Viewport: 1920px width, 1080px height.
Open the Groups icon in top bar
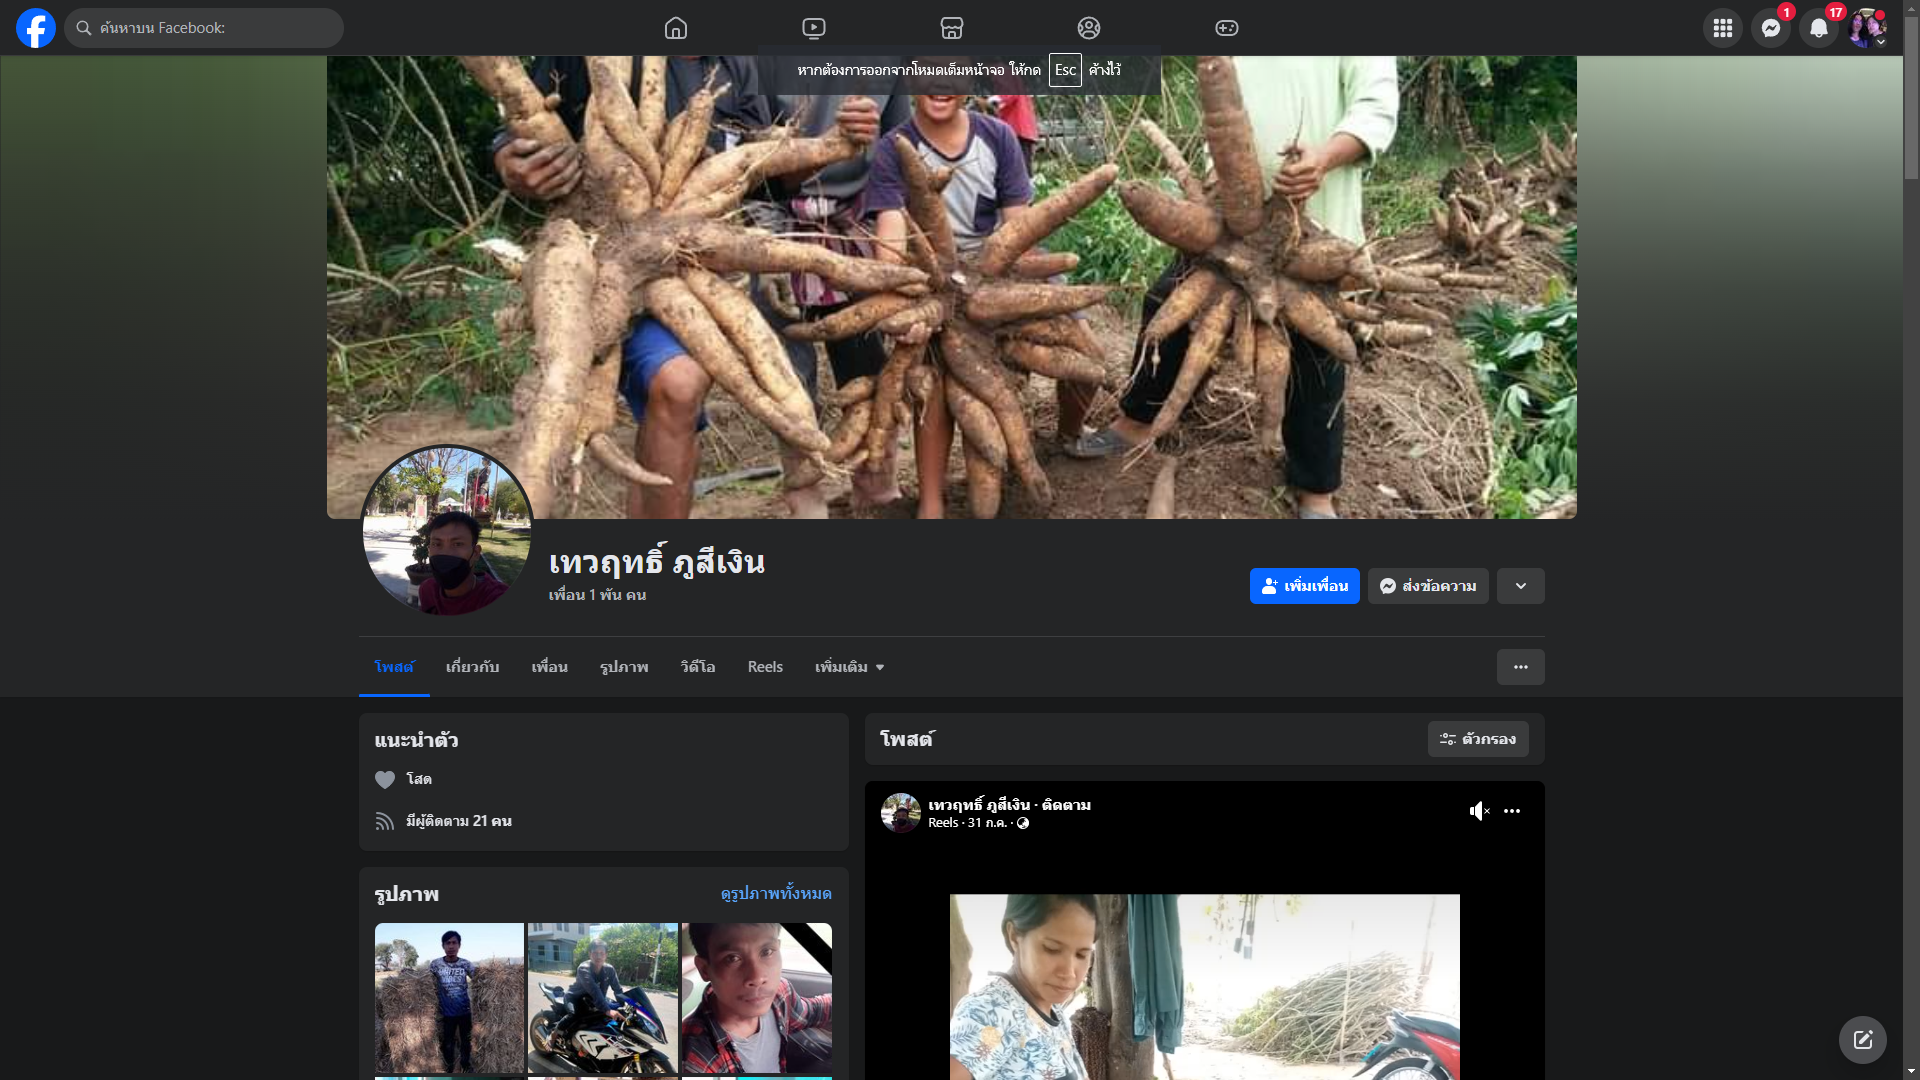[x=1089, y=28]
